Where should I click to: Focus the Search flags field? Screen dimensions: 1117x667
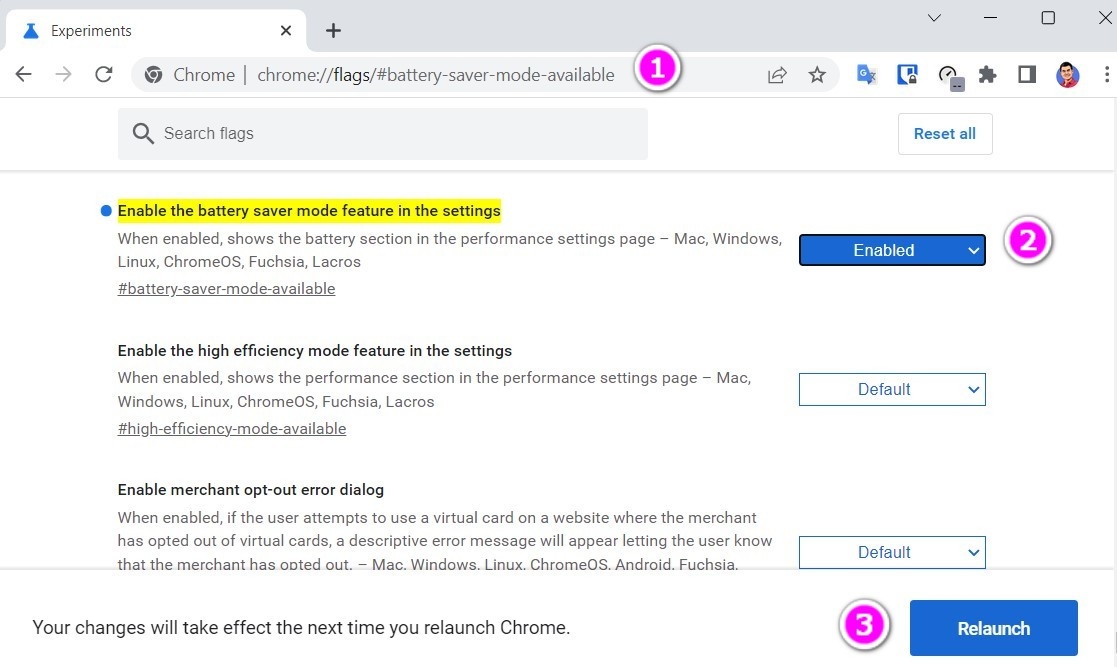point(383,134)
